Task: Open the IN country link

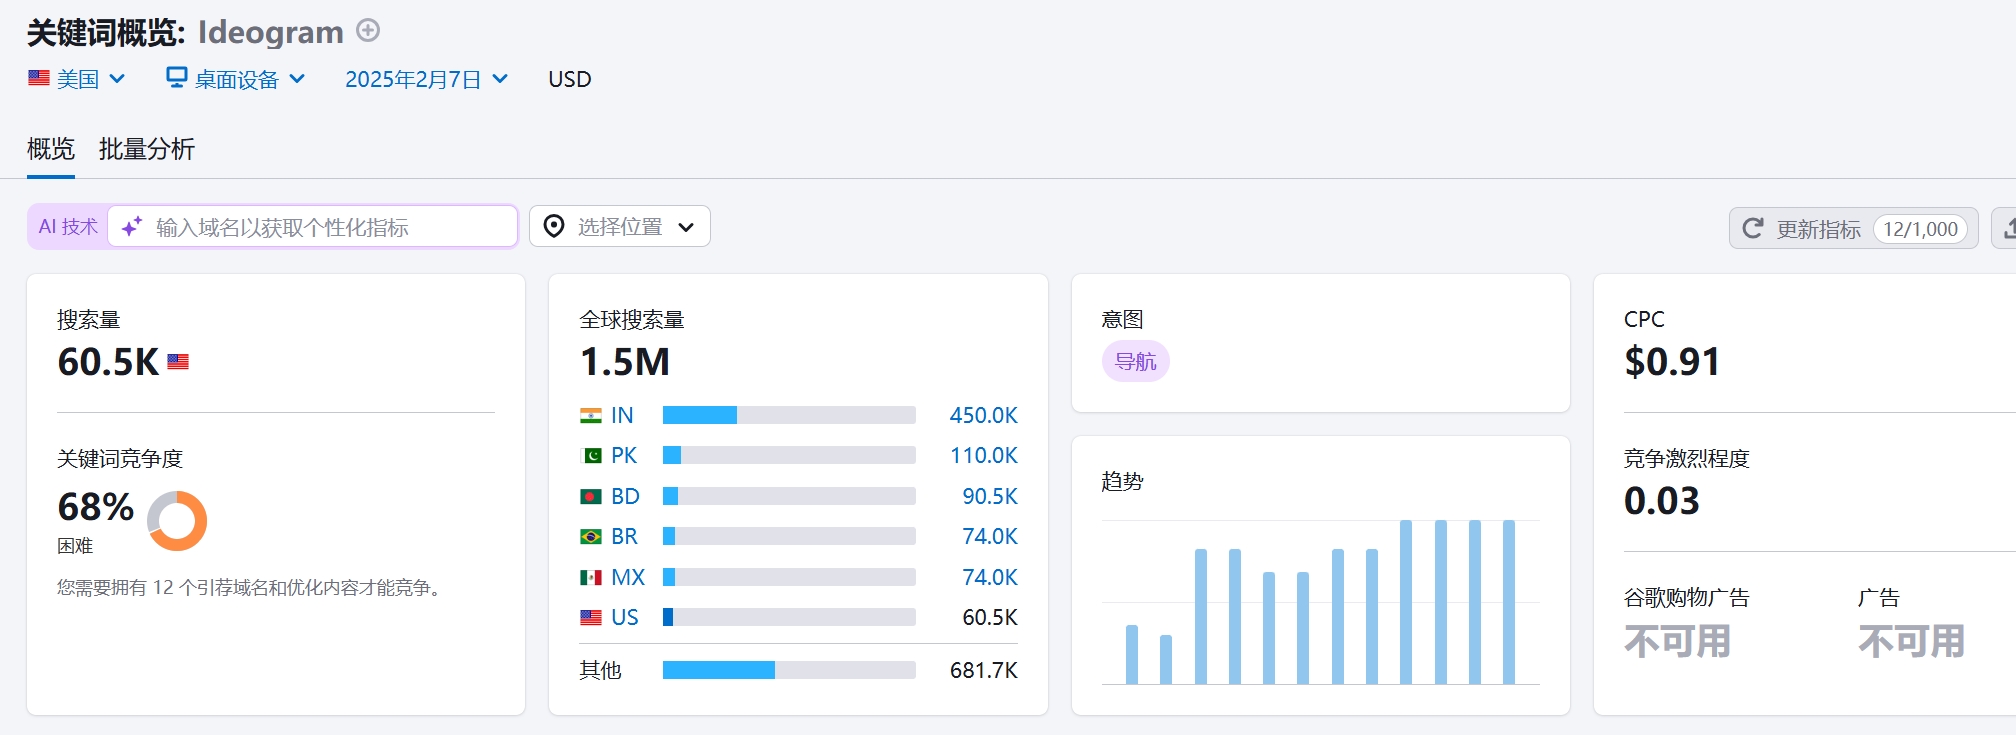Action: tap(622, 415)
